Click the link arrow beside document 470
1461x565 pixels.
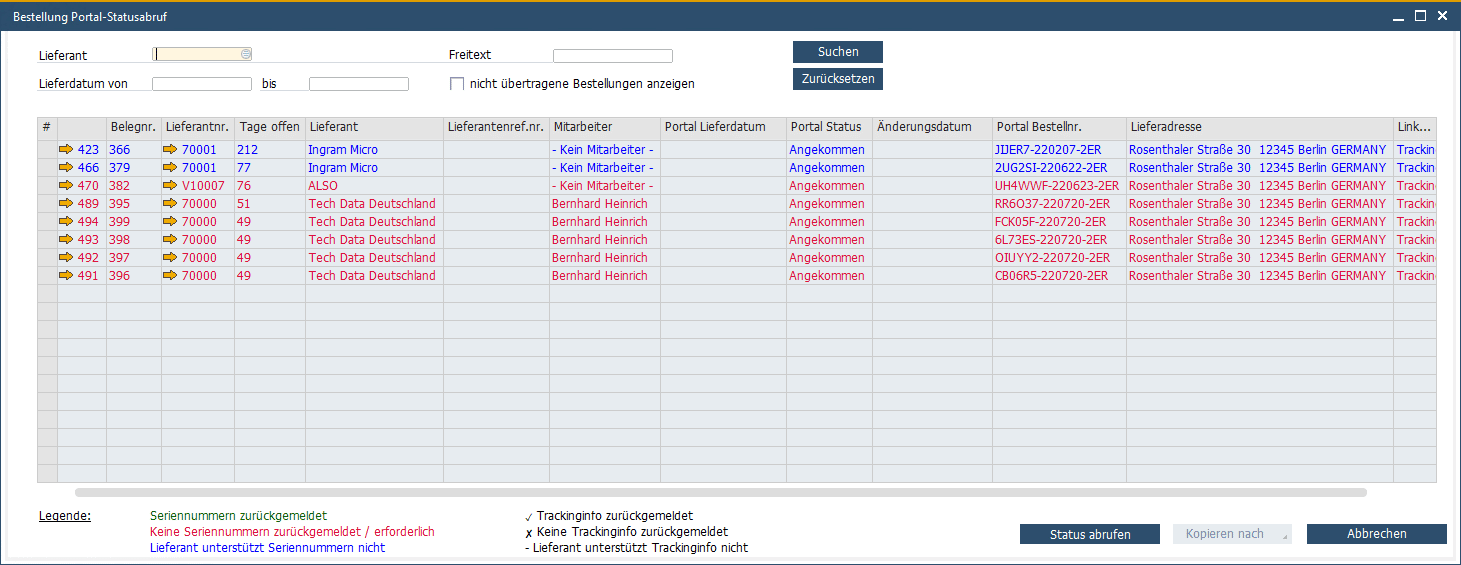click(x=66, y=186)
